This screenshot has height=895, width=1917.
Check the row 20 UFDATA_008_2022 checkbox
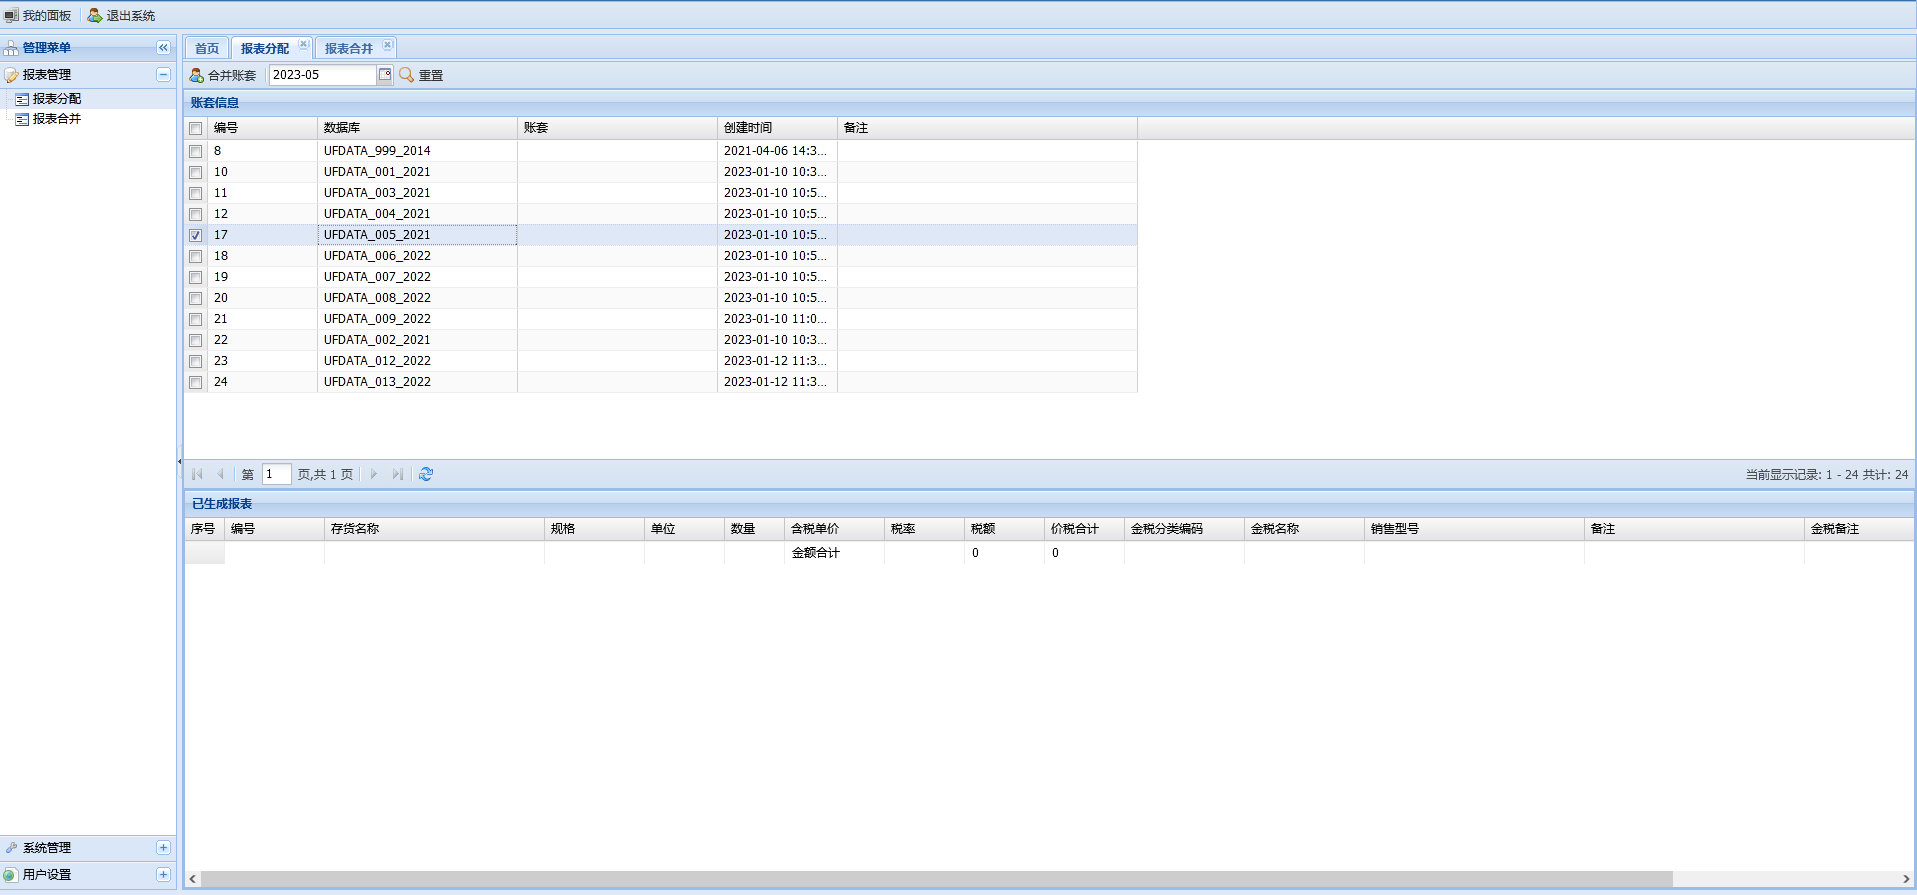(196, 299)
